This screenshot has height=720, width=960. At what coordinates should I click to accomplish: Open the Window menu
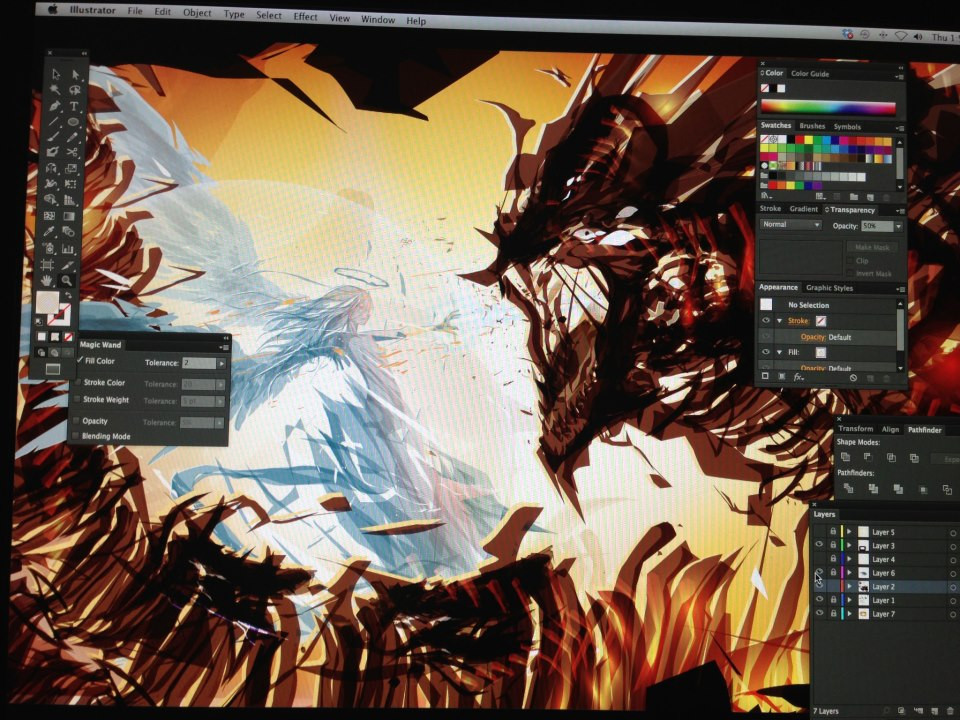coord(378,20)
